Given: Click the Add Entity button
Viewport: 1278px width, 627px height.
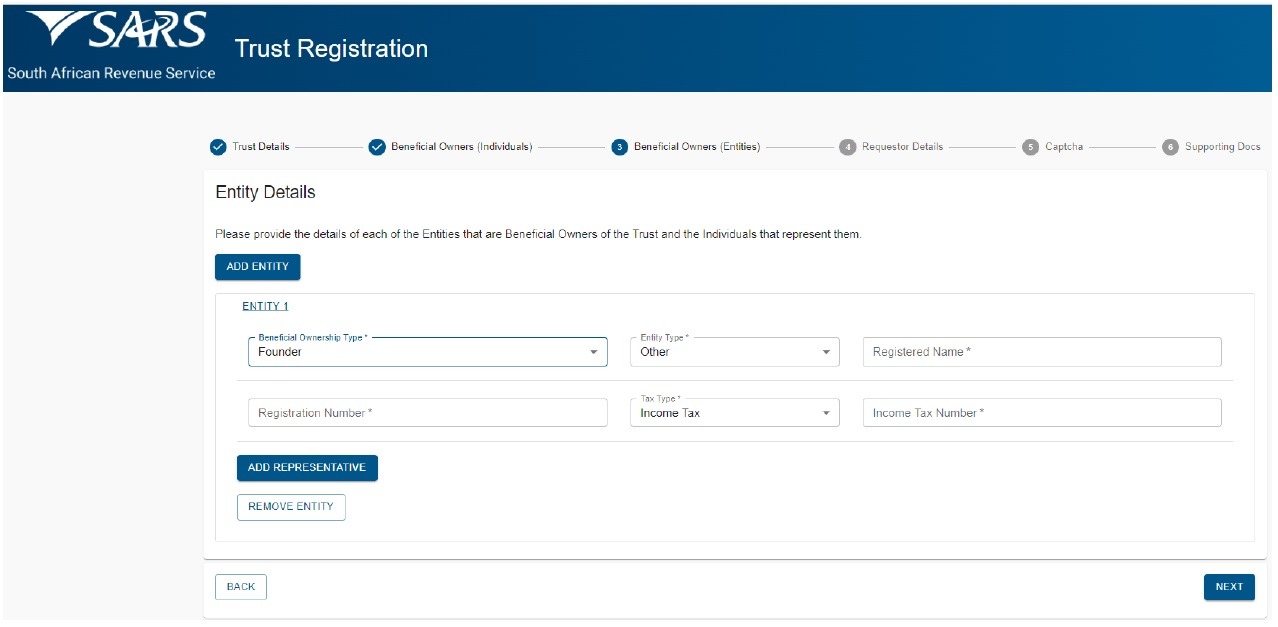Looking at the screenshot, I should (257, 267).
